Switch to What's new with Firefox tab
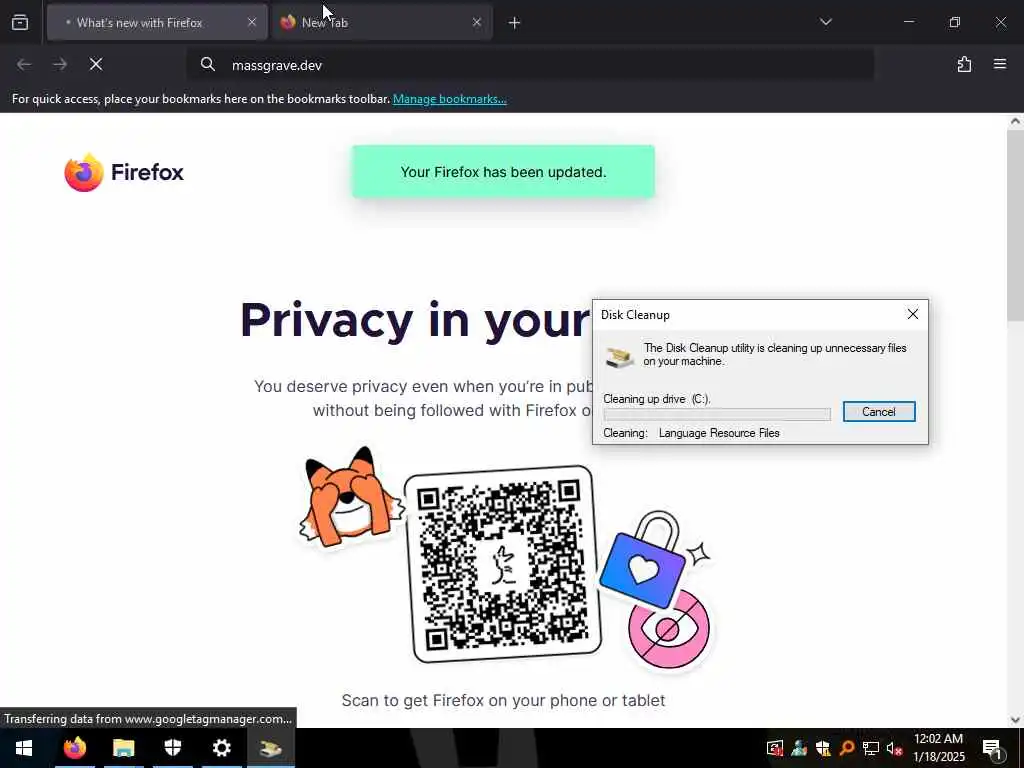Screen dimensions: 1024x768 157,23
